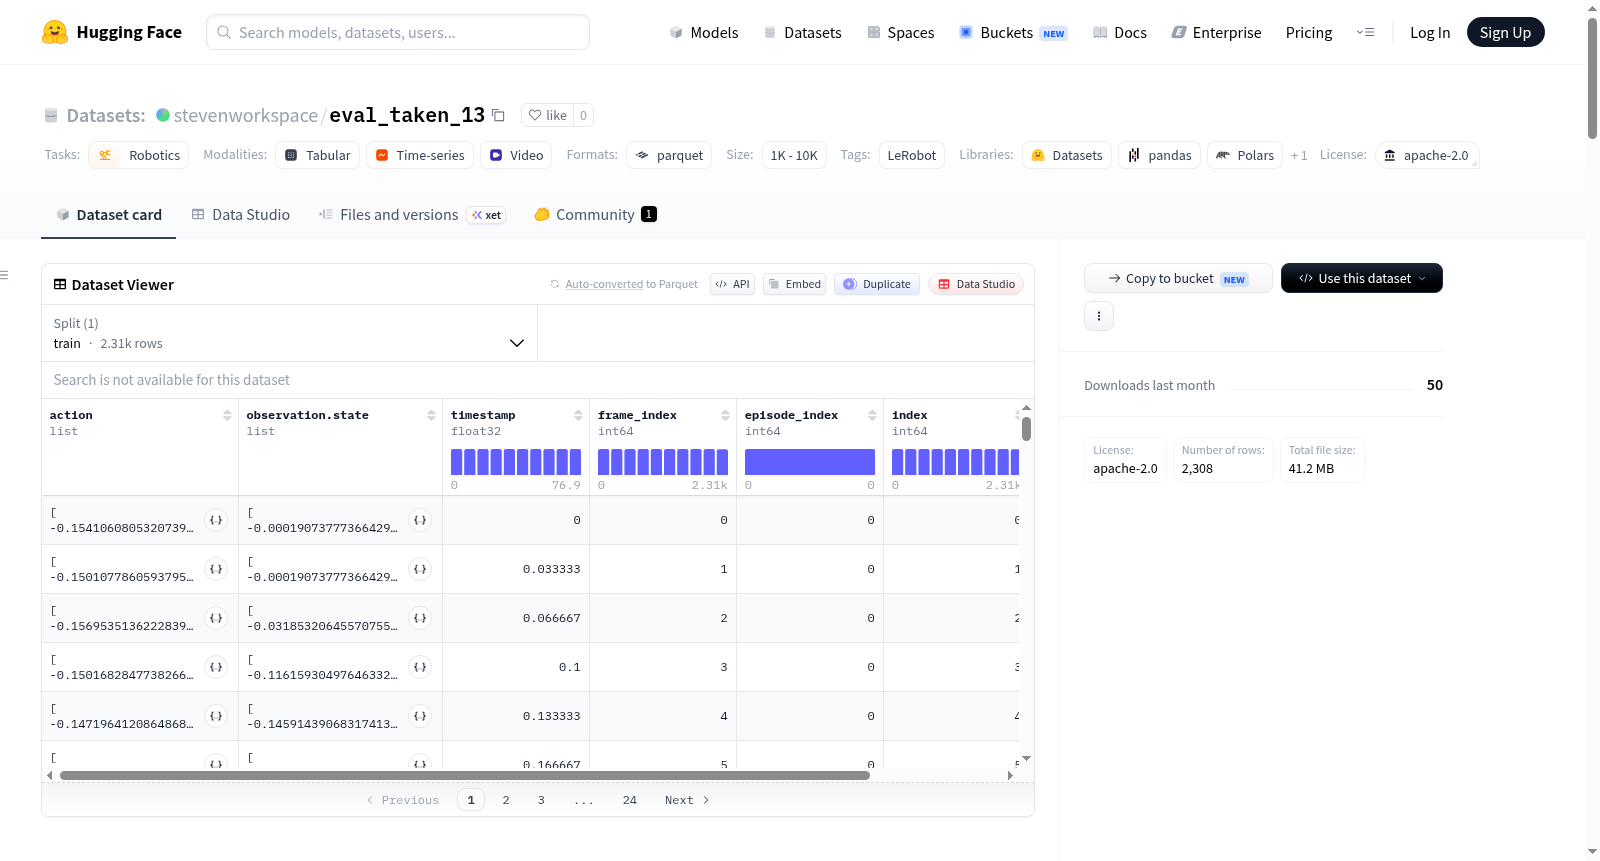Jump to page 24 of the table

(630, 800)
